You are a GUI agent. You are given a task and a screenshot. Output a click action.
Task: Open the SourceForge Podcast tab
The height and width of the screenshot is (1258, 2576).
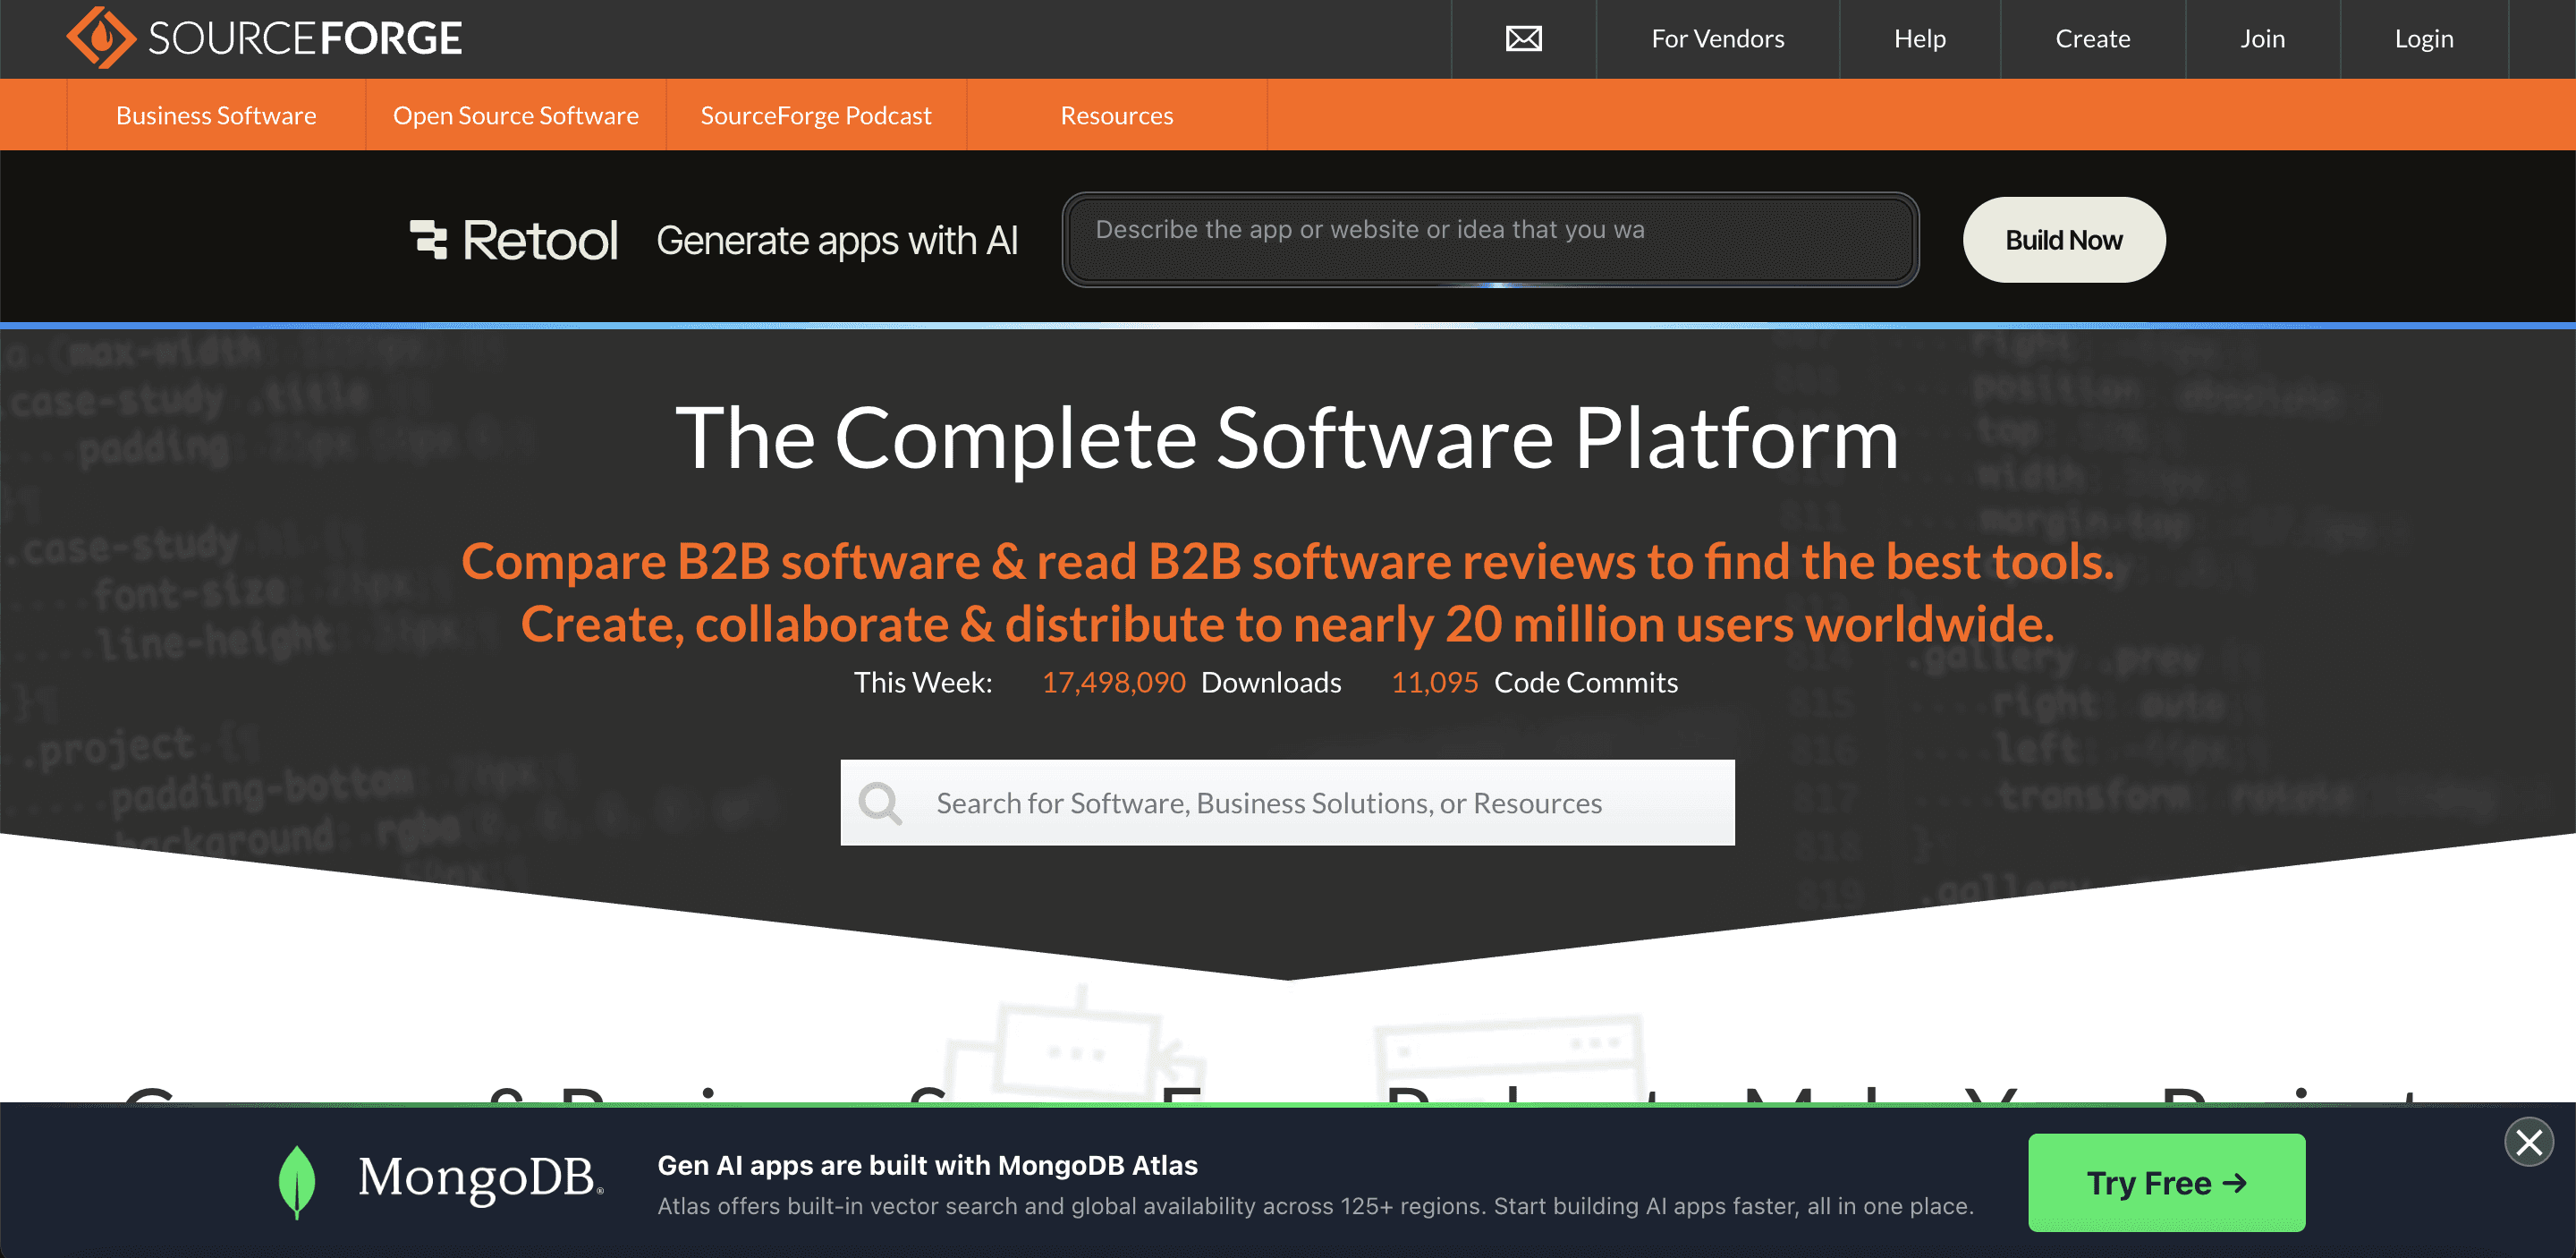815,116
